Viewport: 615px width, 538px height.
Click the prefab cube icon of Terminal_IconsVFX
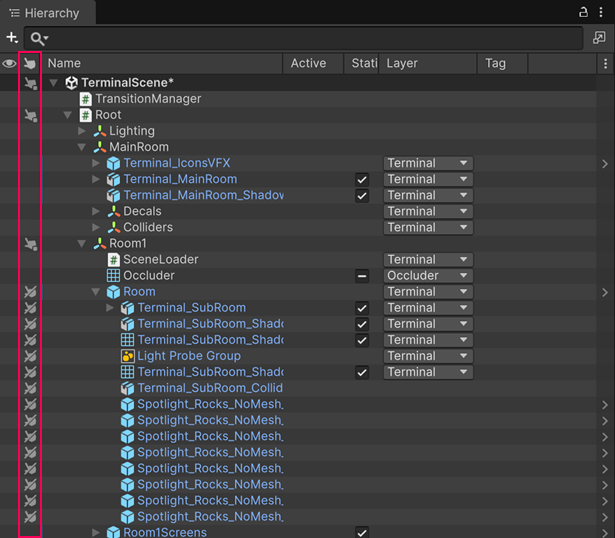(x=113, y=163)
